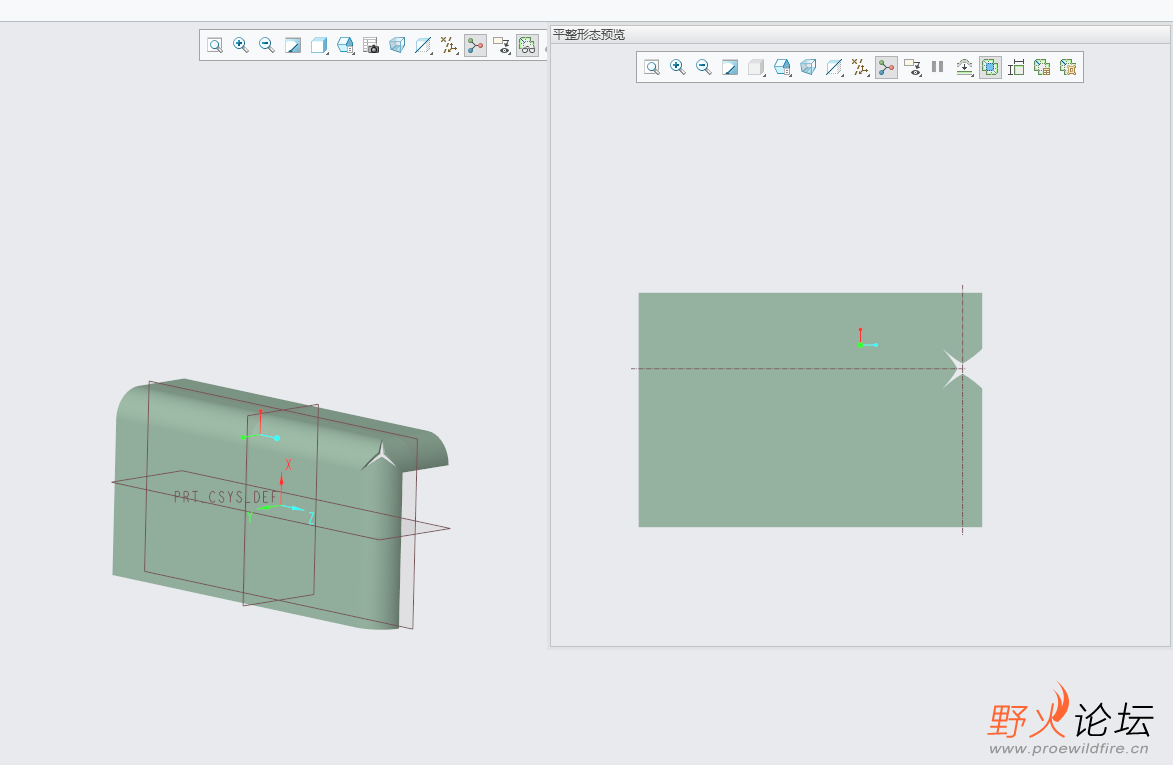1173x765 pixels.
Task: Open Display Style dropdown in preview toolbar
Action: [x=756, y=67]
